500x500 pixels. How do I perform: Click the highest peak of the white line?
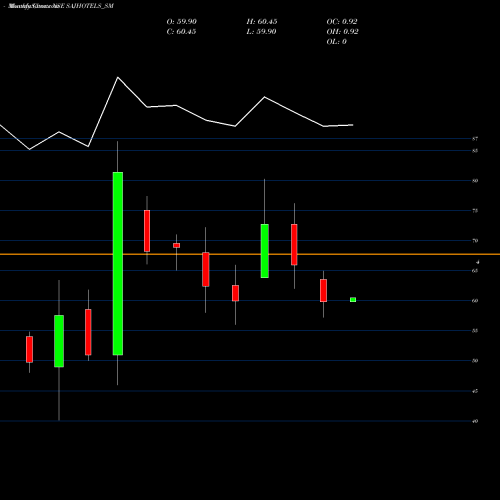[118, 77]
